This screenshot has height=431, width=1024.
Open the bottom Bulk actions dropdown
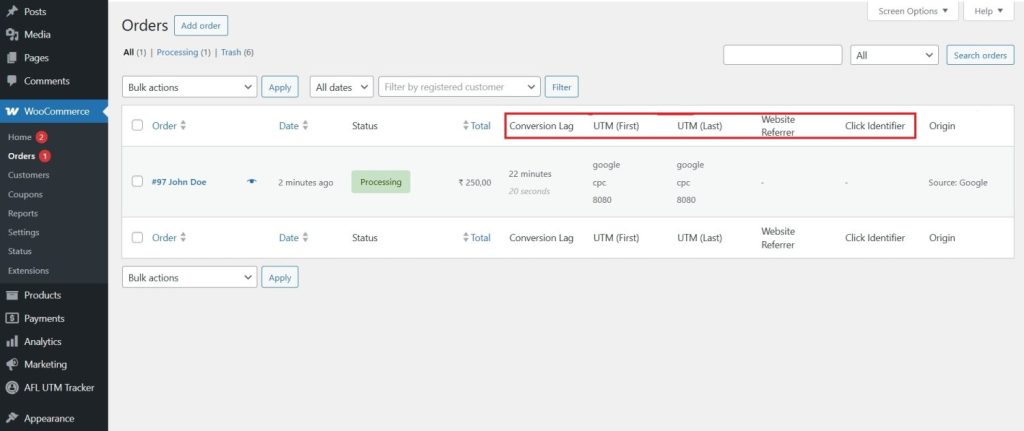[189, 278]
